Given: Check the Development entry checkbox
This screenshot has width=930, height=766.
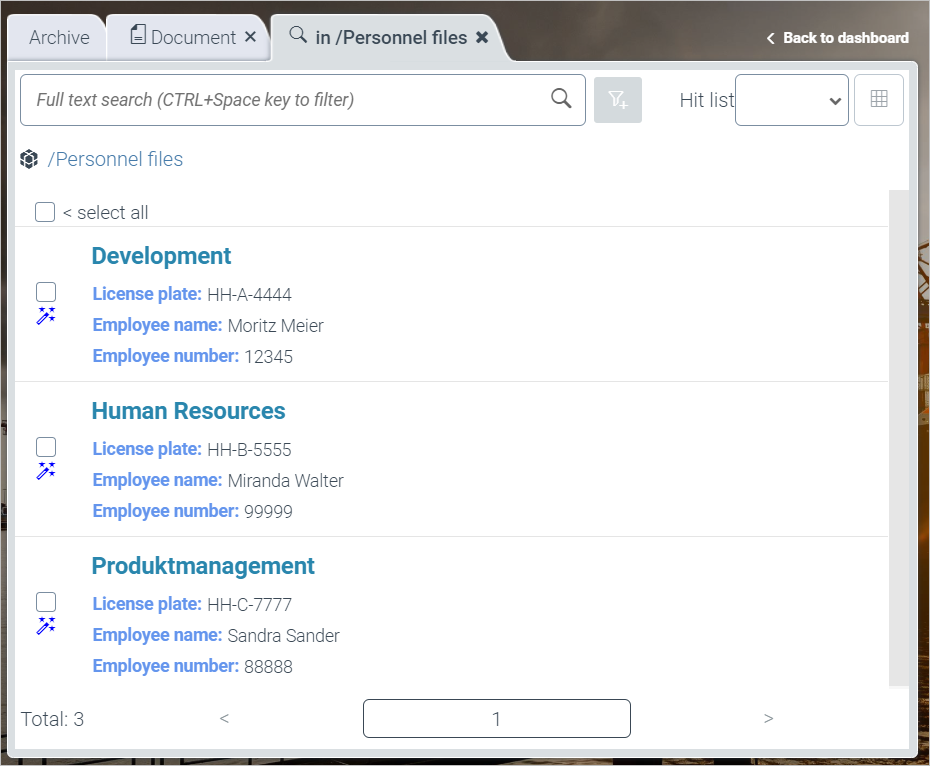Looking at the screenshot, I should (x=46, y=292).
